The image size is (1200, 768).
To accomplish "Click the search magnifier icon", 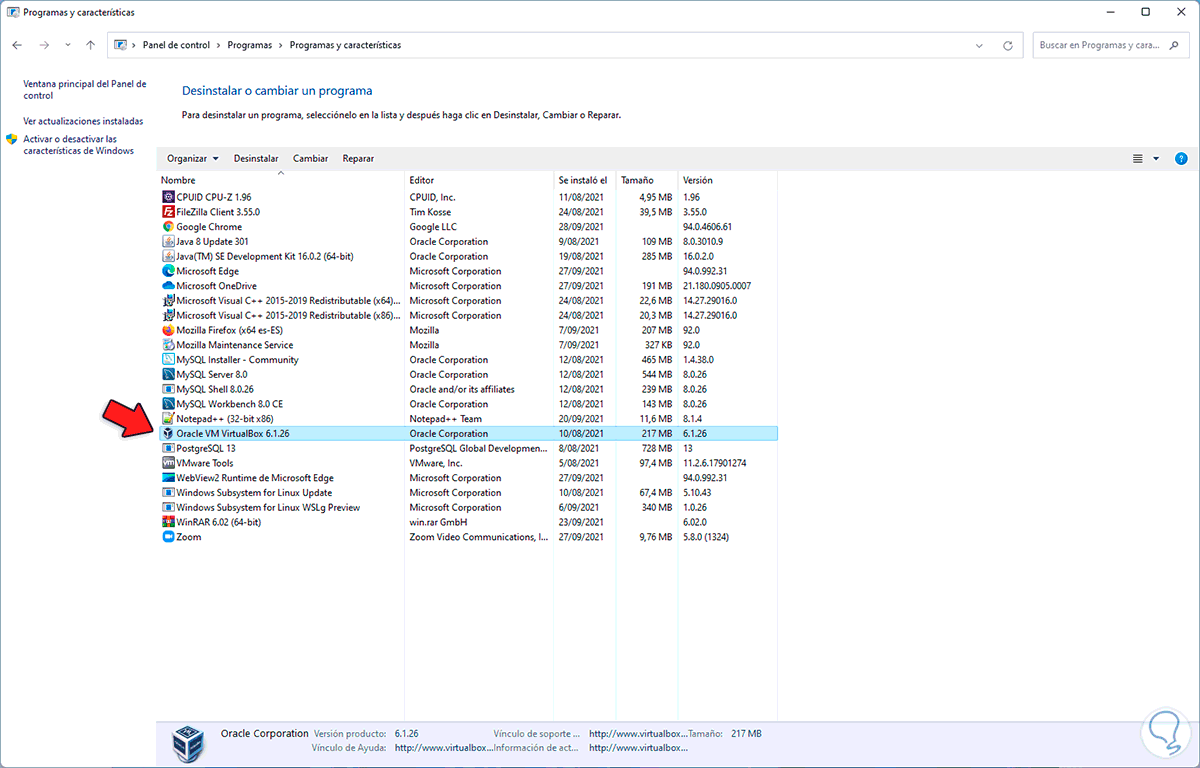I will click(1175, 45).
